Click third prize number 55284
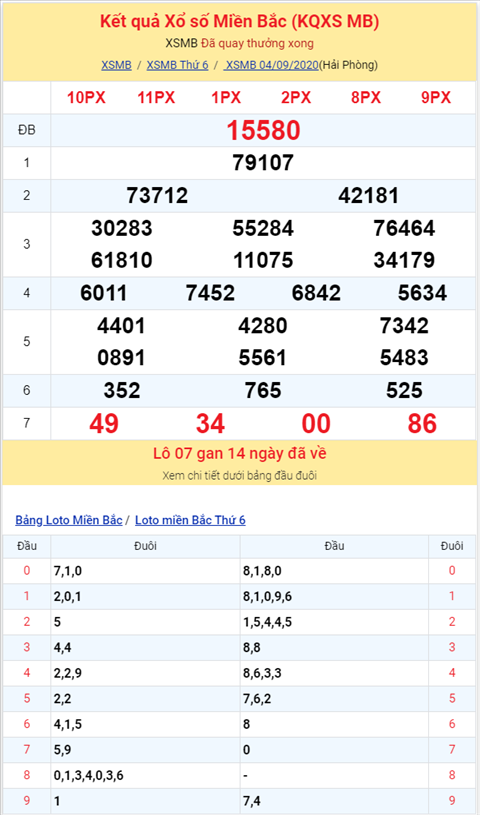 coord(263,228)
